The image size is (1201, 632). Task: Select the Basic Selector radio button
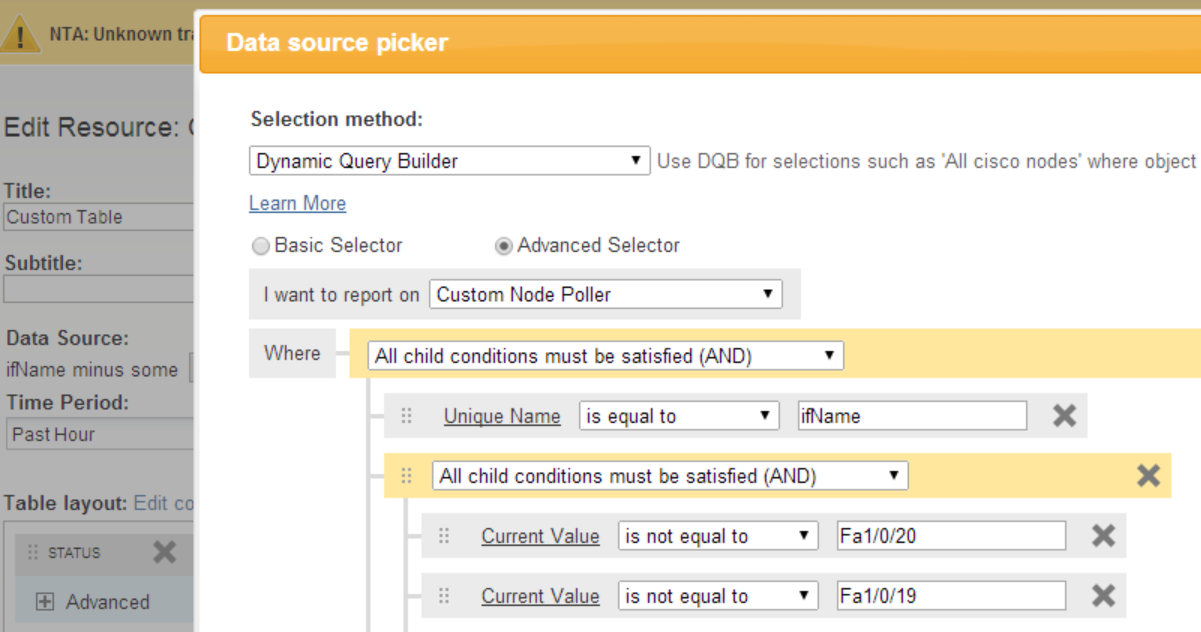(x=261, y=246)
